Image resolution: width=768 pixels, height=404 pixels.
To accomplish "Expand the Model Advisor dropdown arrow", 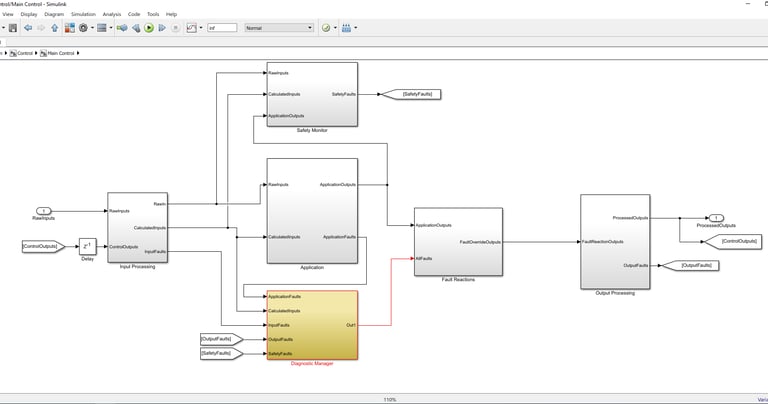I will [336, 28].
